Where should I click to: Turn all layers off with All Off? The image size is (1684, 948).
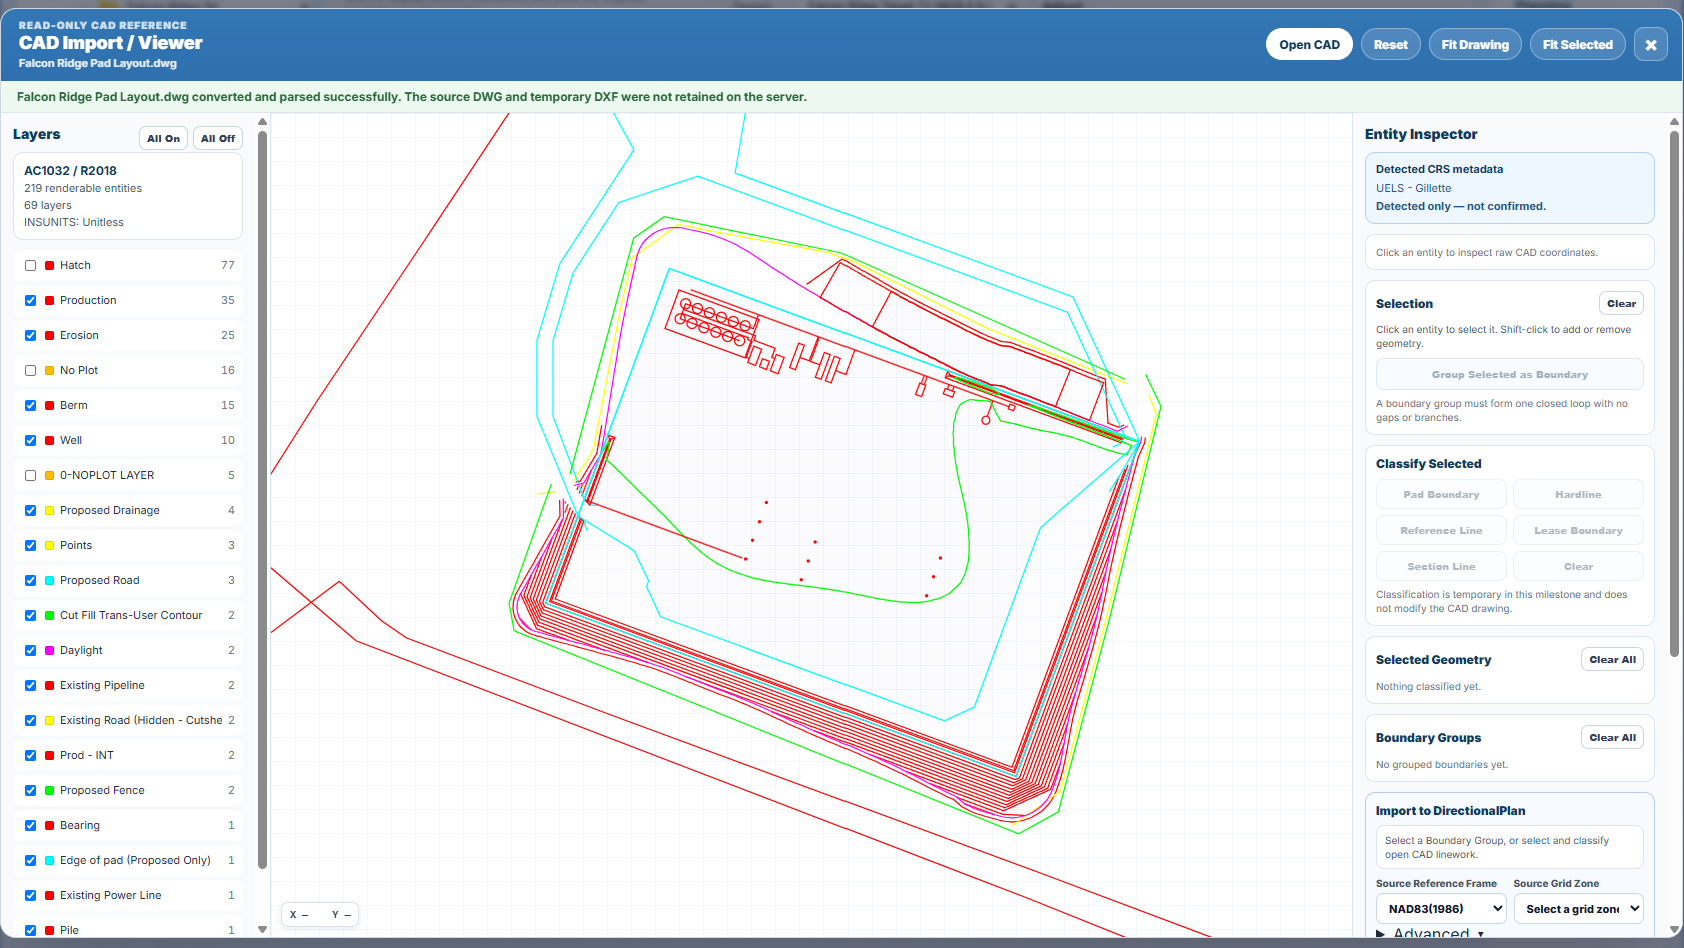[x=218, y=138]
